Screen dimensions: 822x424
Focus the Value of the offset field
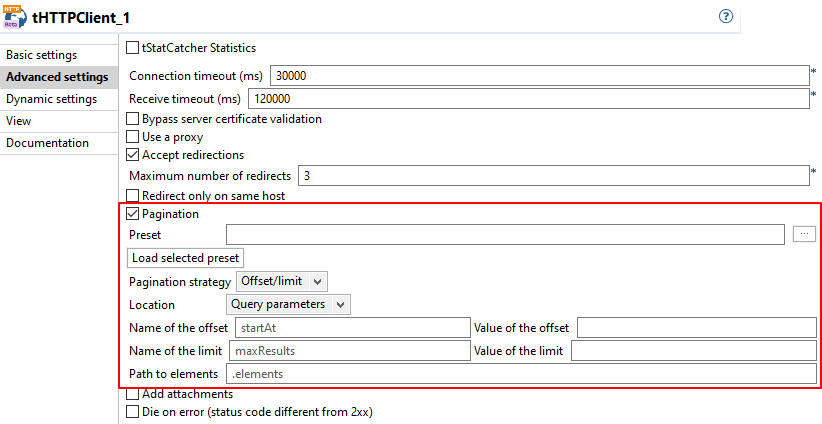point(696,328)
